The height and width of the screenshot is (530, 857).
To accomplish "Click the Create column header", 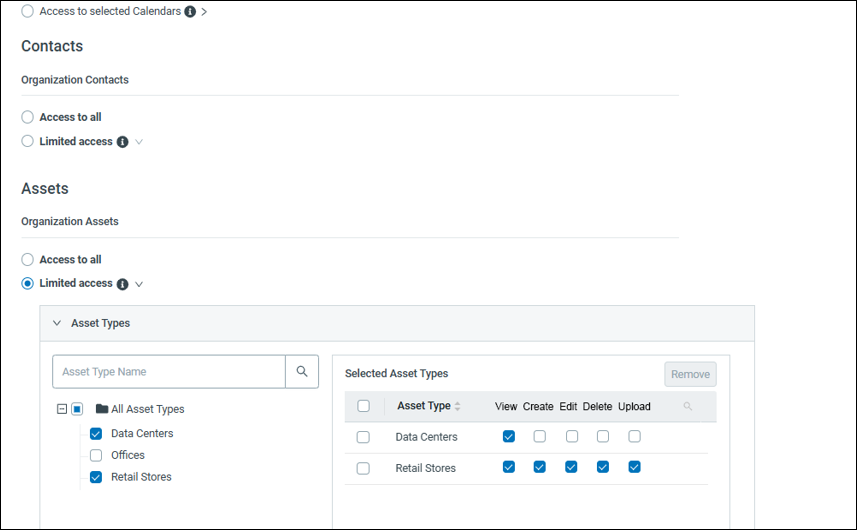I will click(x=538, y=407).
